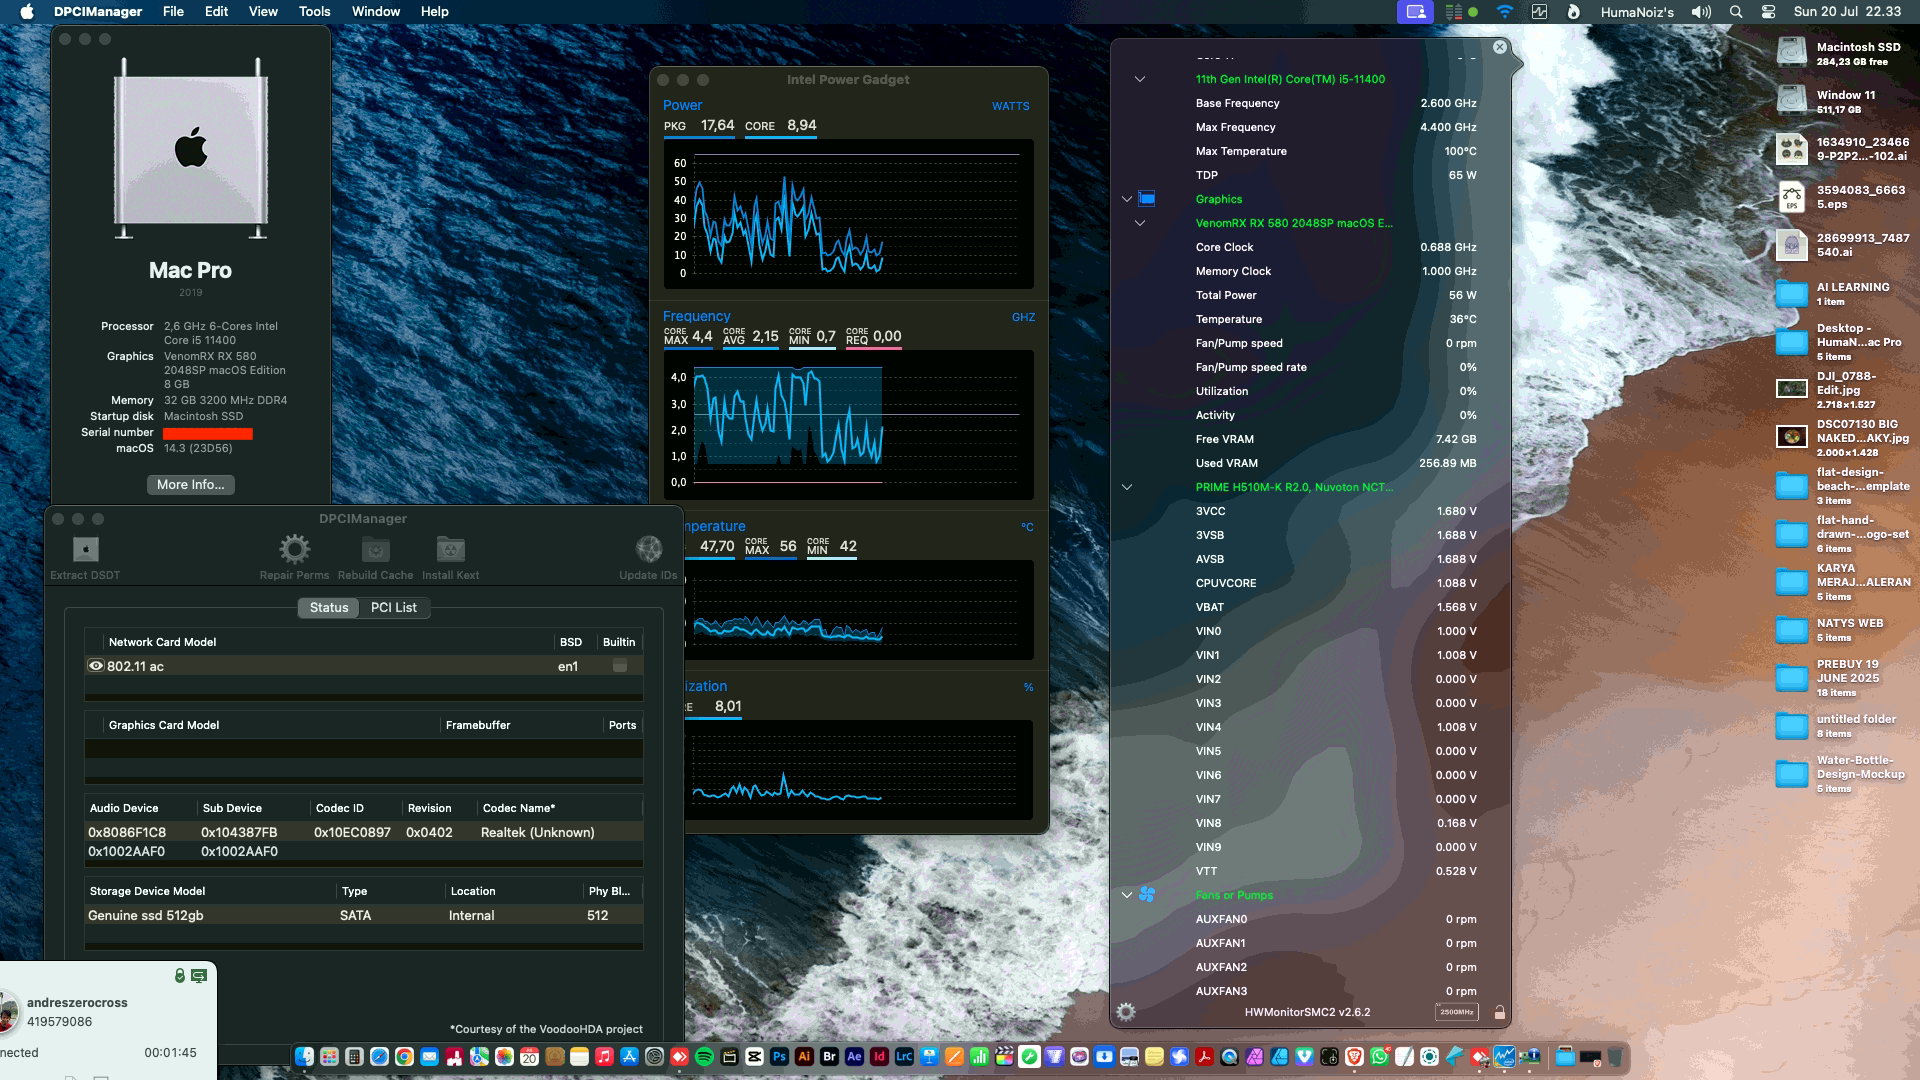This screenshot has height=1080, width=1920.
Task: Launch Photoshop from the Dock
Action: point(778,1055)
